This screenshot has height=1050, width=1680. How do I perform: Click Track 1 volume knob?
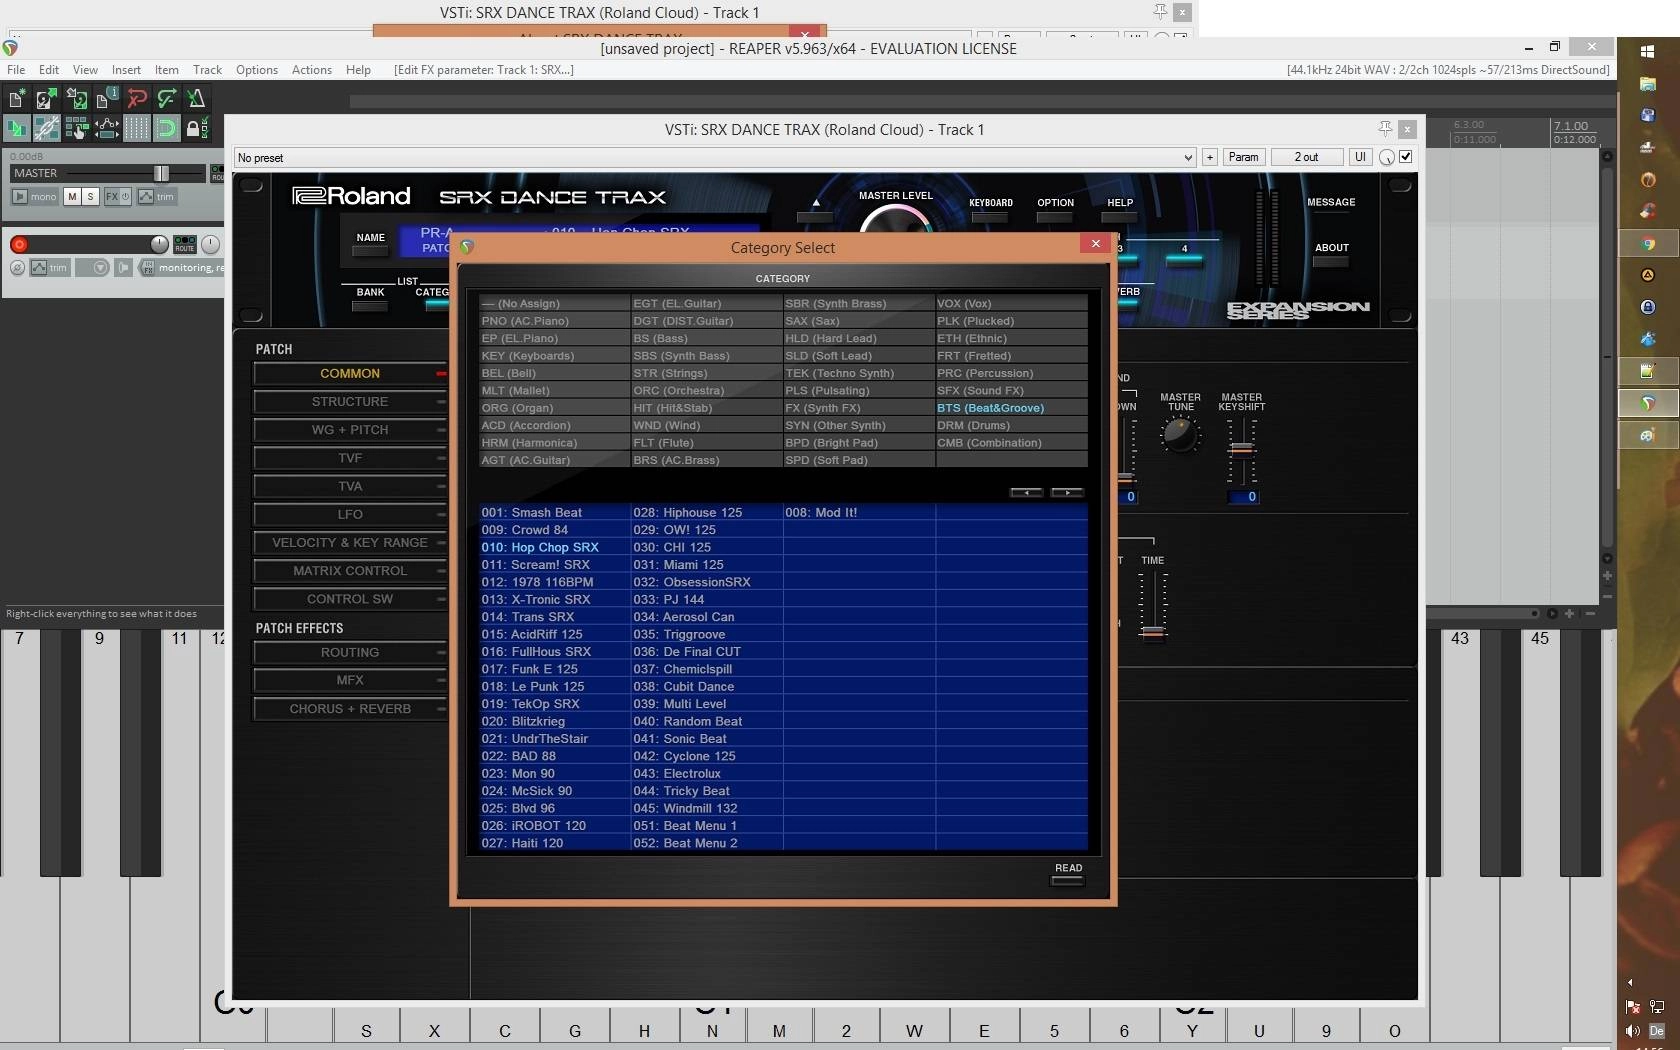click(x=159, y=244)
